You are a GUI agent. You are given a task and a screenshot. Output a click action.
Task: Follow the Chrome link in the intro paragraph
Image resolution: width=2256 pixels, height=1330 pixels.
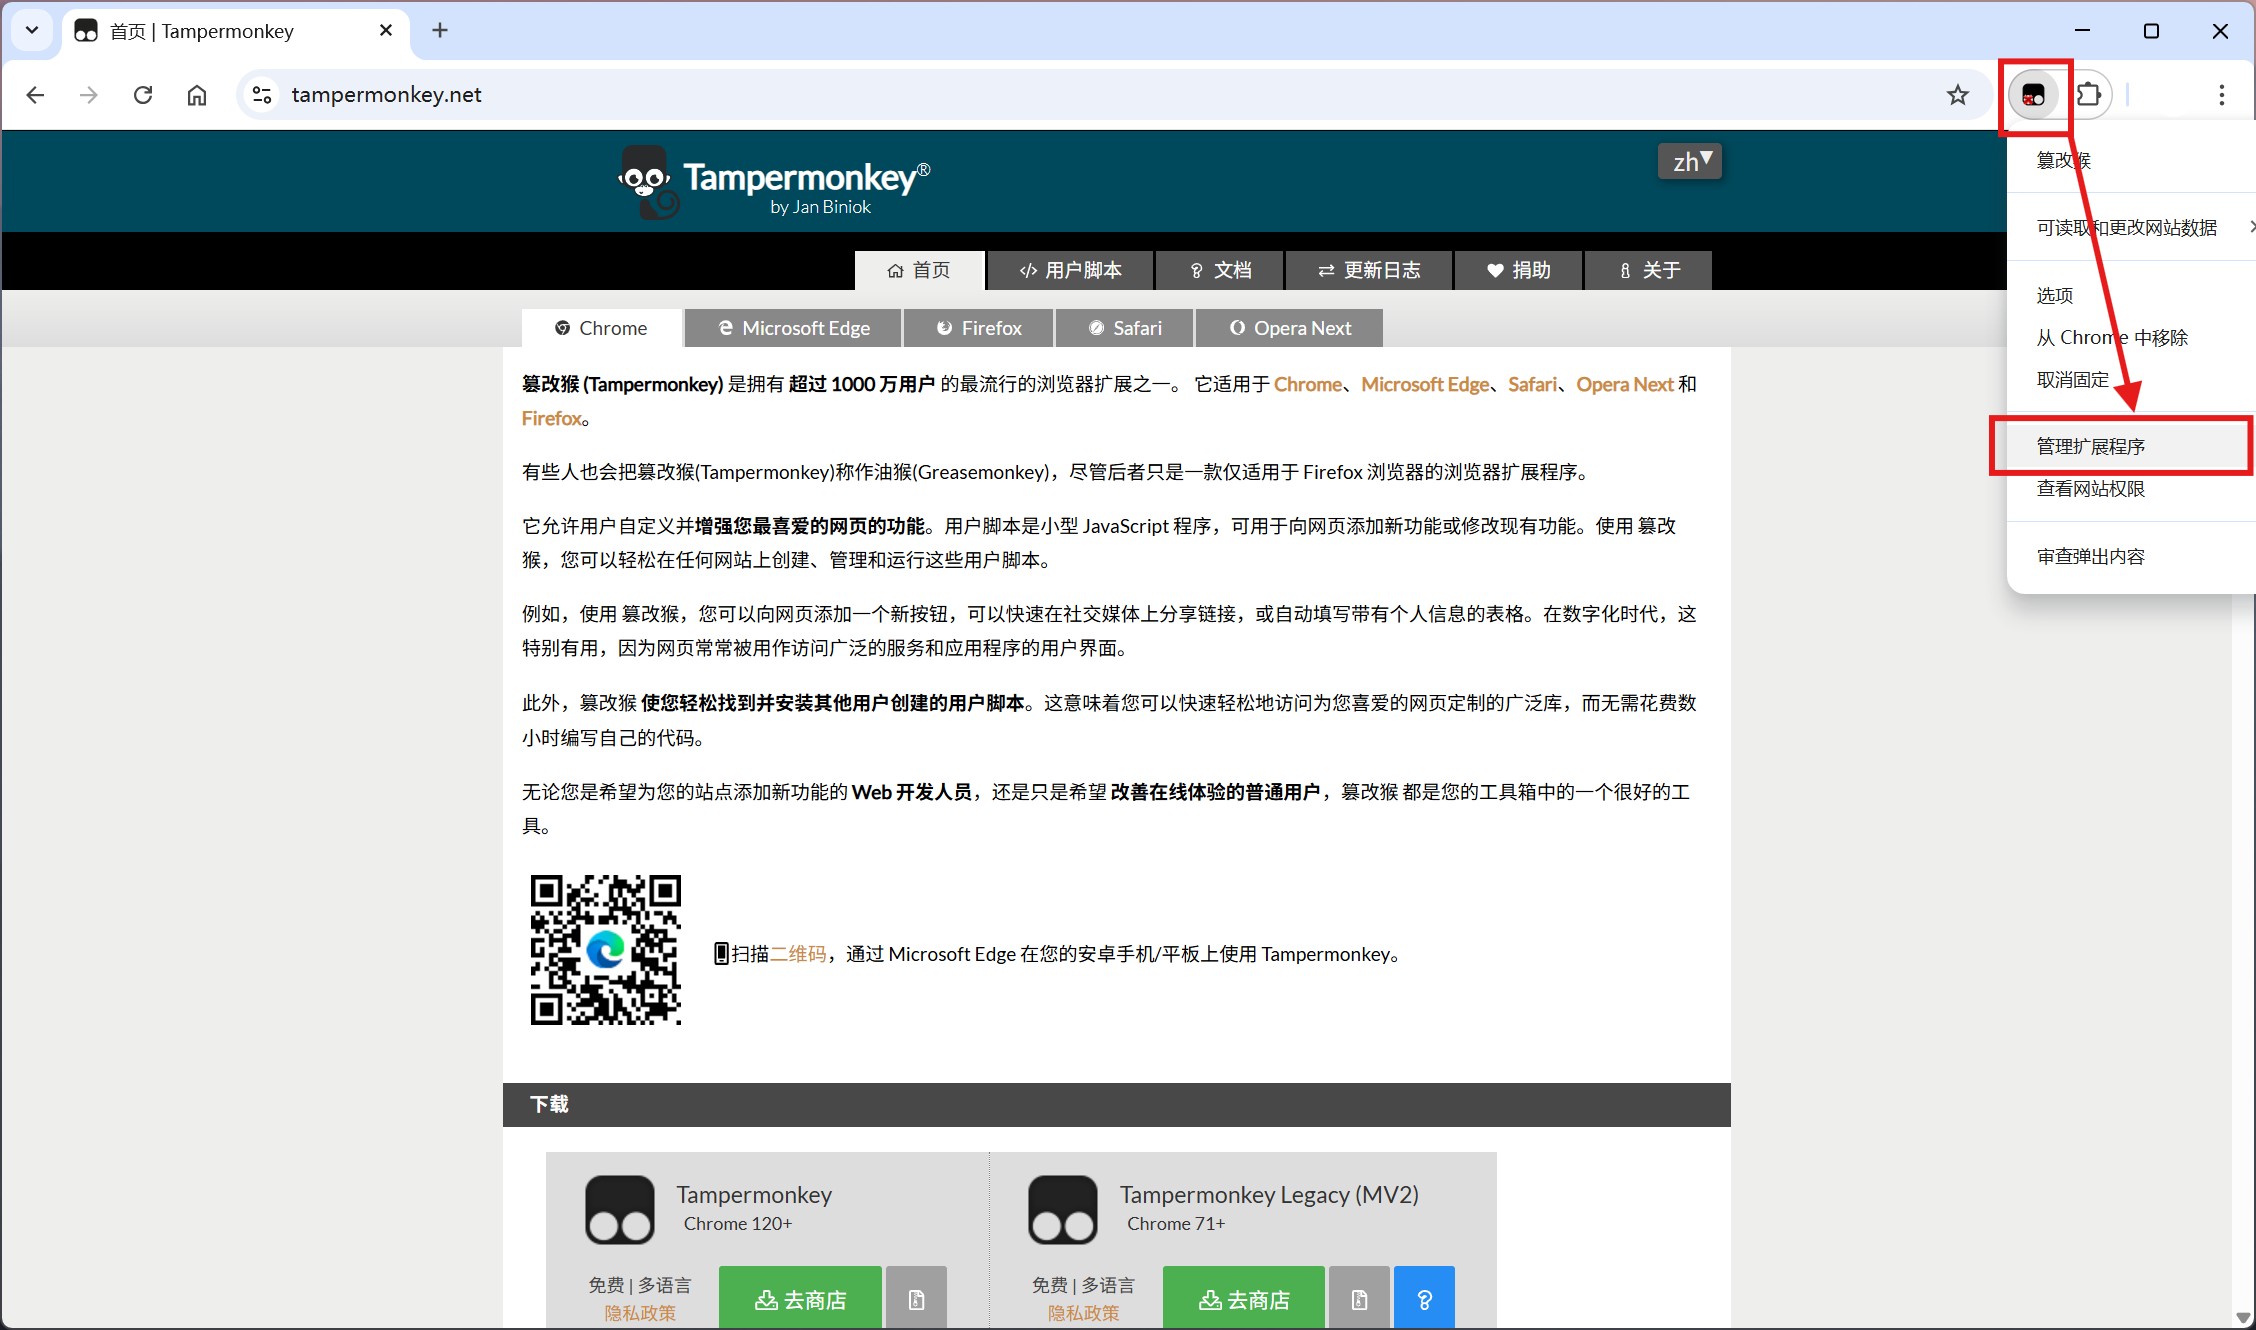[x=1308, y=385]
